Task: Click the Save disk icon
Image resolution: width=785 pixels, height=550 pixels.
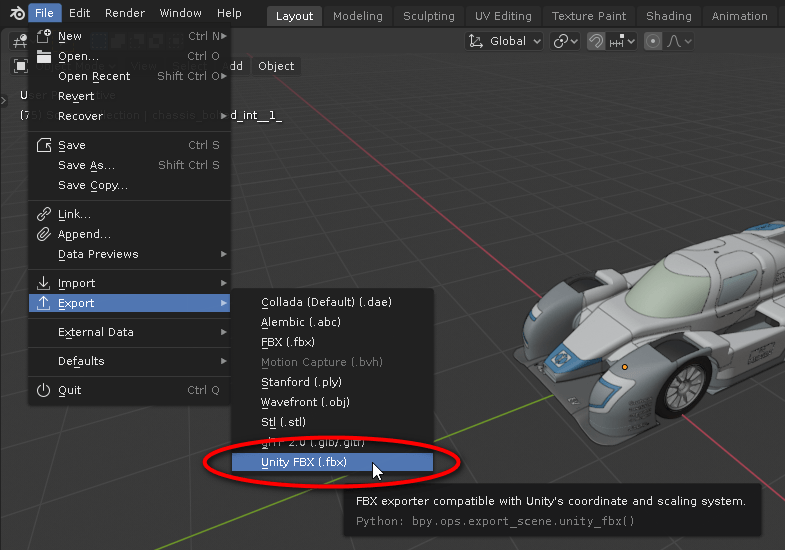Action: coord(44,145)
